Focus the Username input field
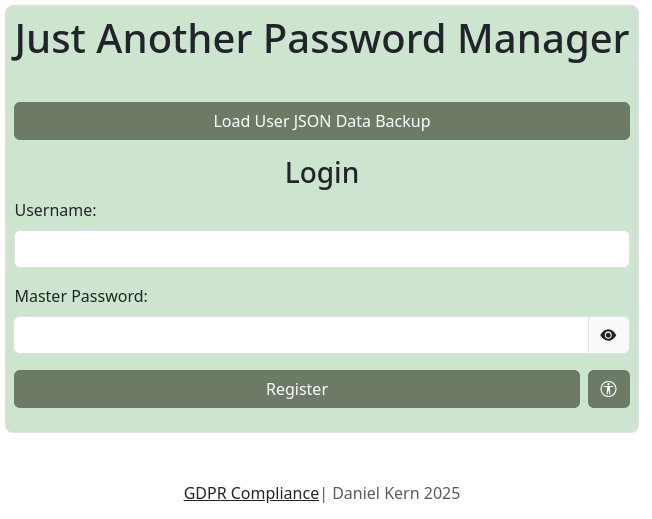 point(321,249)
